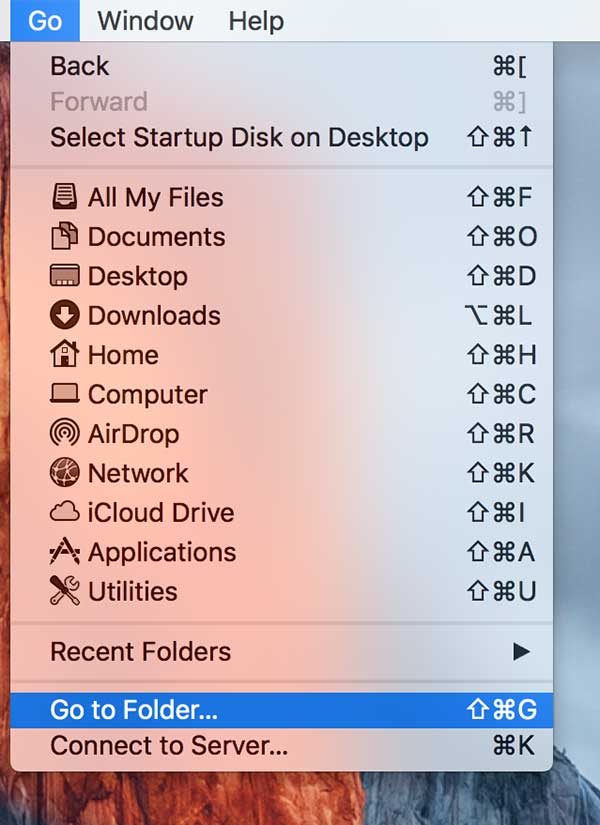Screen dimensions: 600x825
Task: Click the Downloads arrow icon
Action: (63, 315)
